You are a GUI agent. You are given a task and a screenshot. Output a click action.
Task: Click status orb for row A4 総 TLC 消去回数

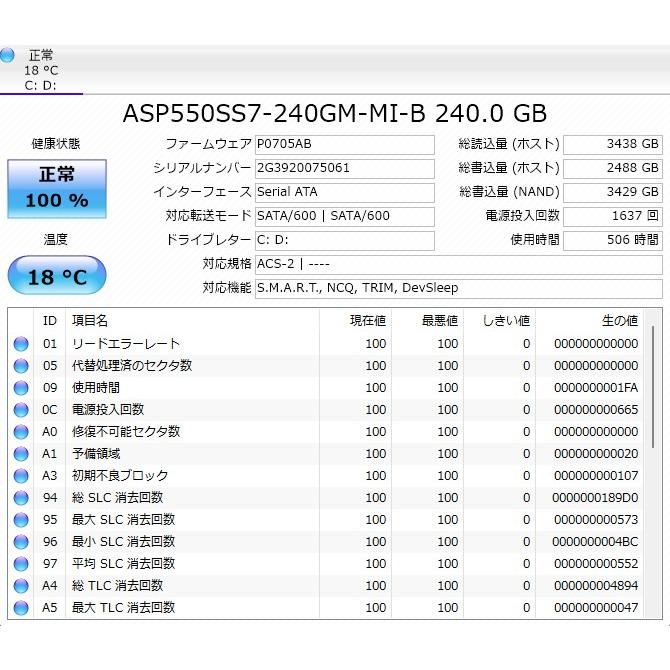click(21, 586)
